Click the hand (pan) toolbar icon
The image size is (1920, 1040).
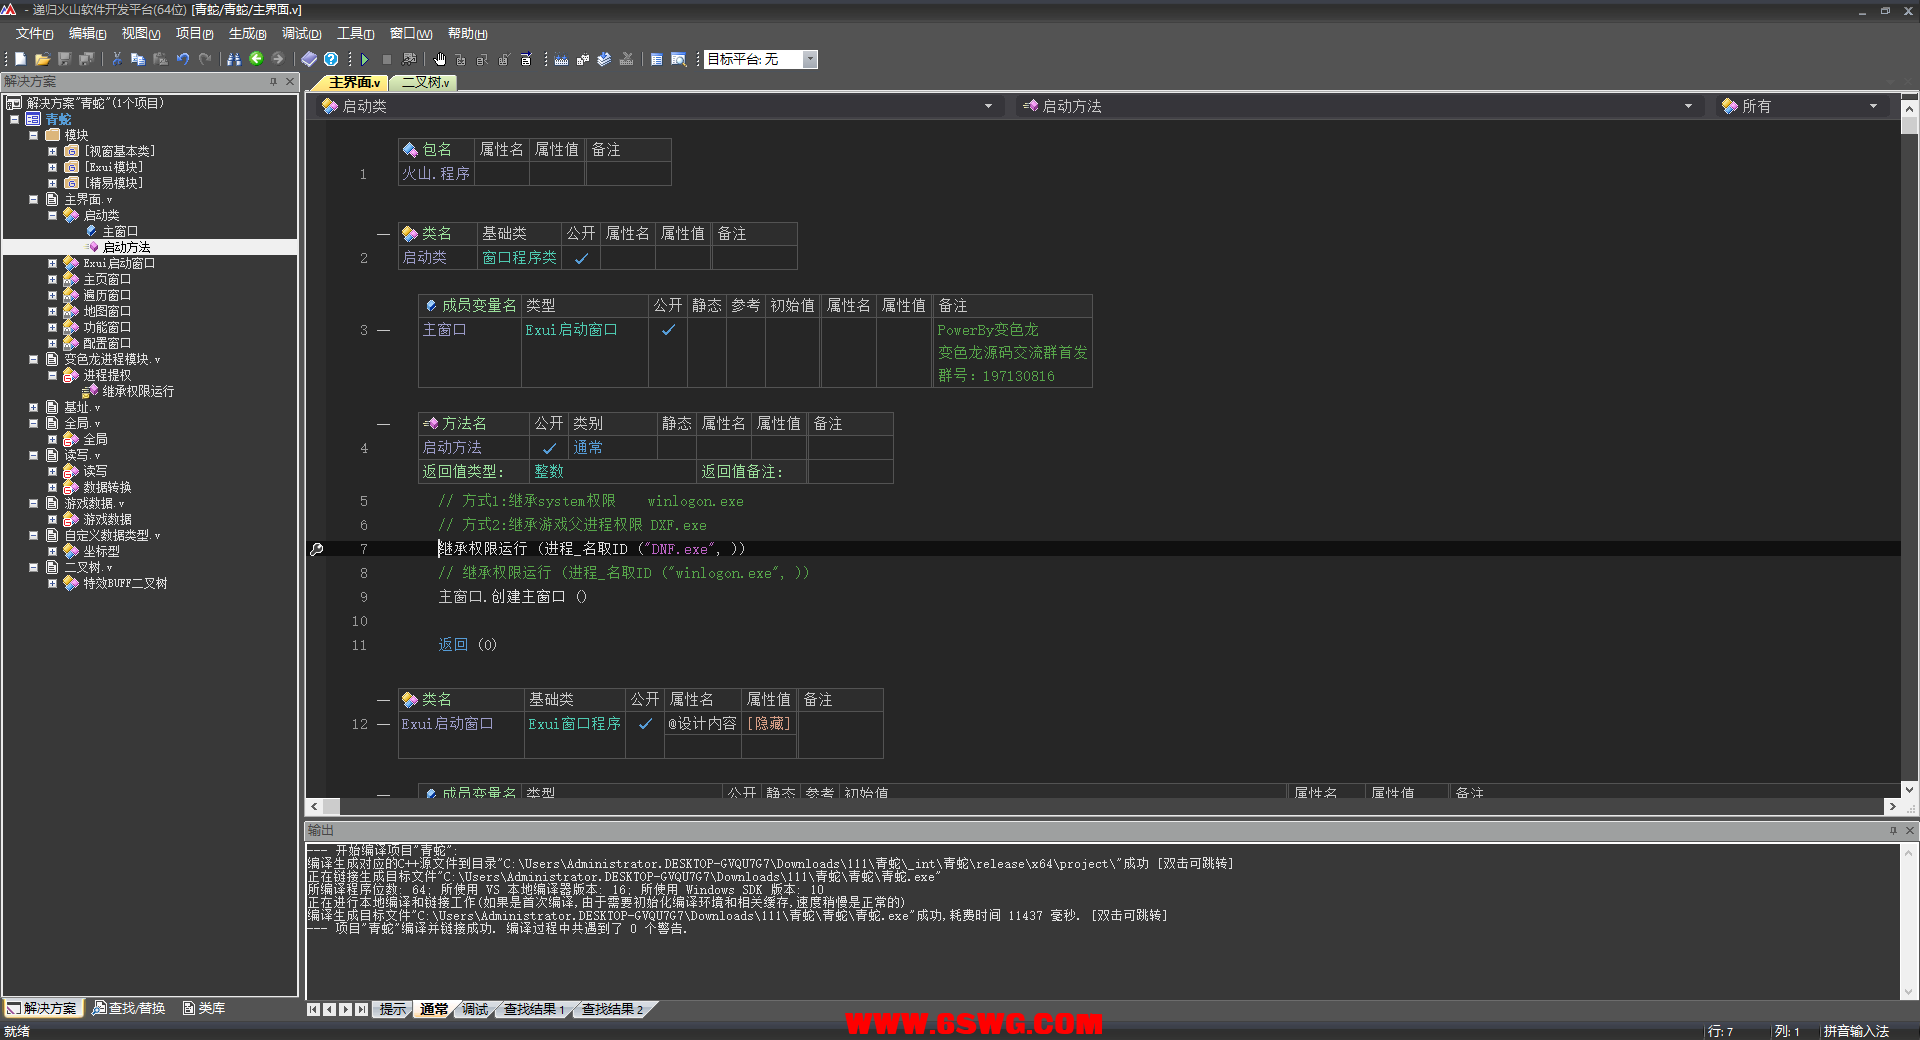click(x=439, y=60)
